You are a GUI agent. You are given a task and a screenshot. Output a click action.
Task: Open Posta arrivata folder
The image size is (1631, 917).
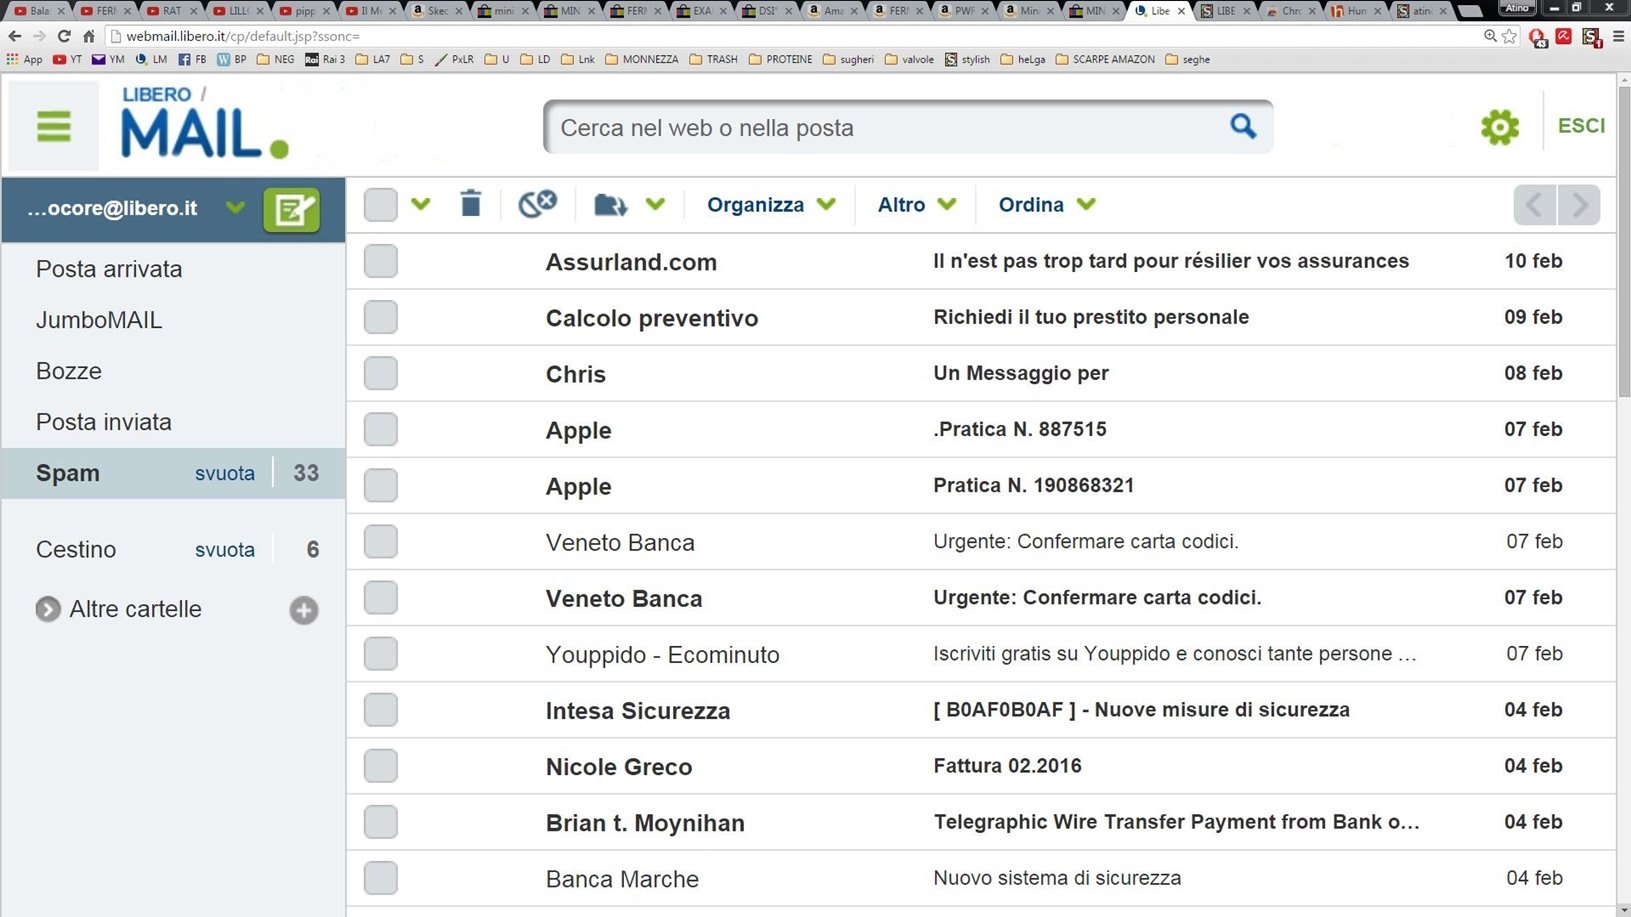[x=109, y=269]
